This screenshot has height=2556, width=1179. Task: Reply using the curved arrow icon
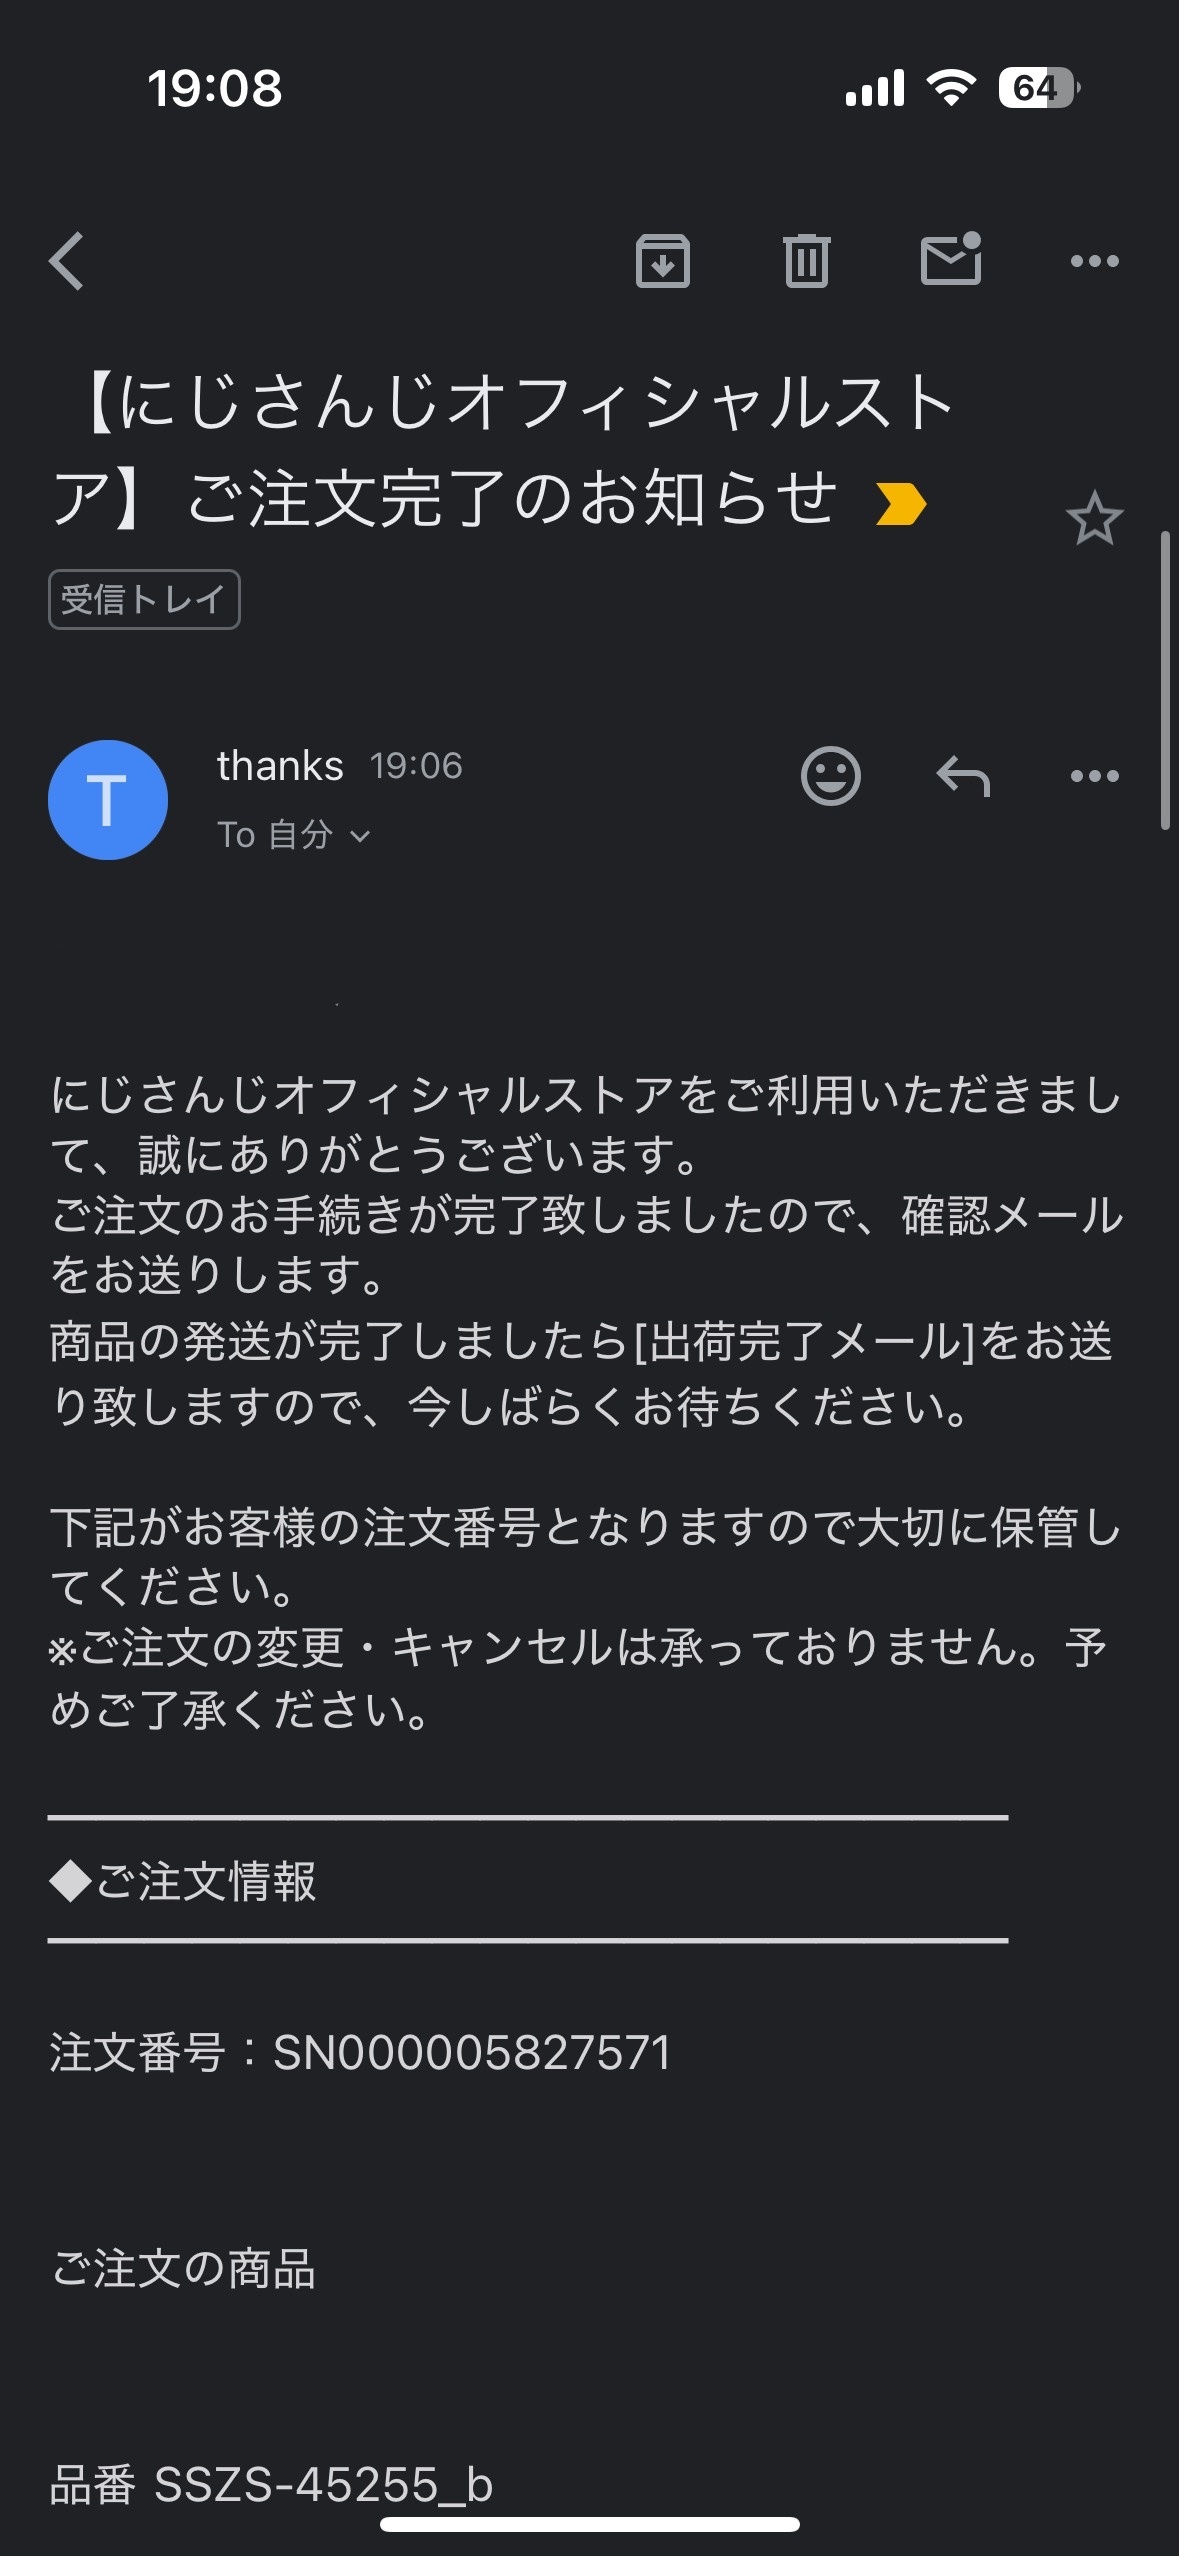(x=963, y=776)
